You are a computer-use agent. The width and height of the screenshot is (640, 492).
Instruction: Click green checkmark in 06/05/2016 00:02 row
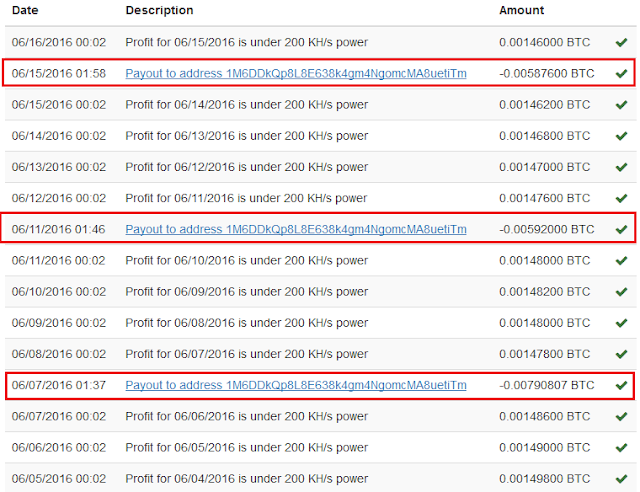click(621, 479)
